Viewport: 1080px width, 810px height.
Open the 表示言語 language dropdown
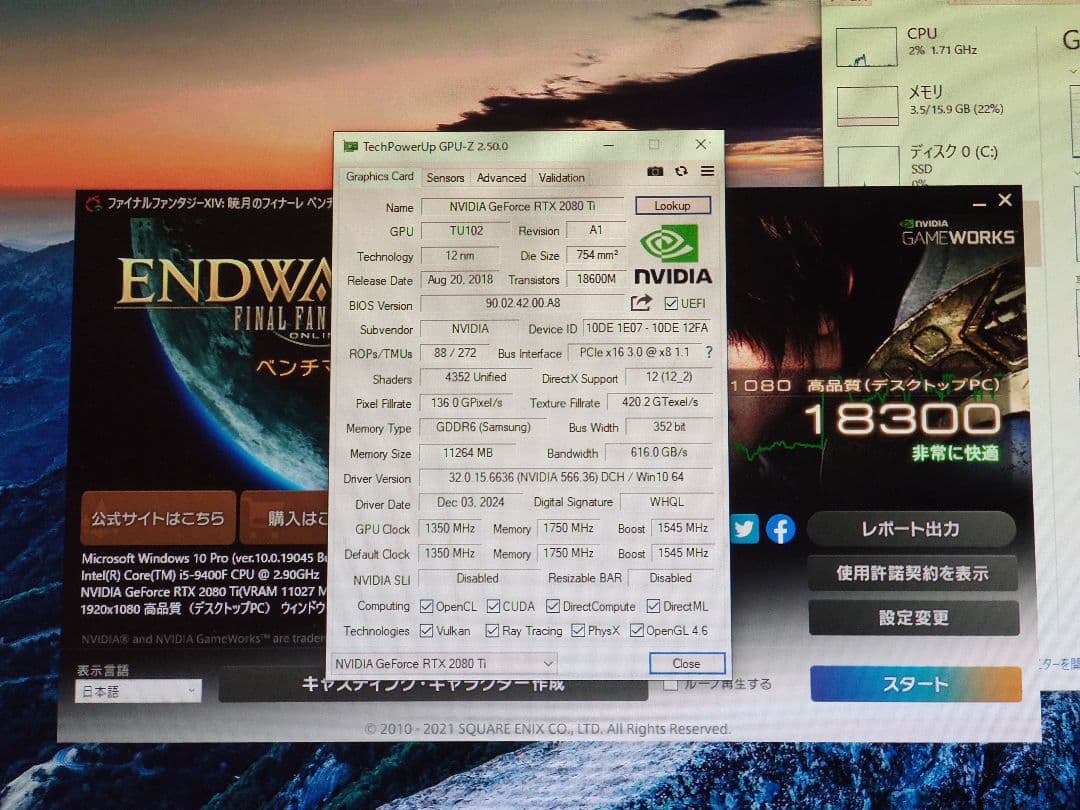pos(138,691)
